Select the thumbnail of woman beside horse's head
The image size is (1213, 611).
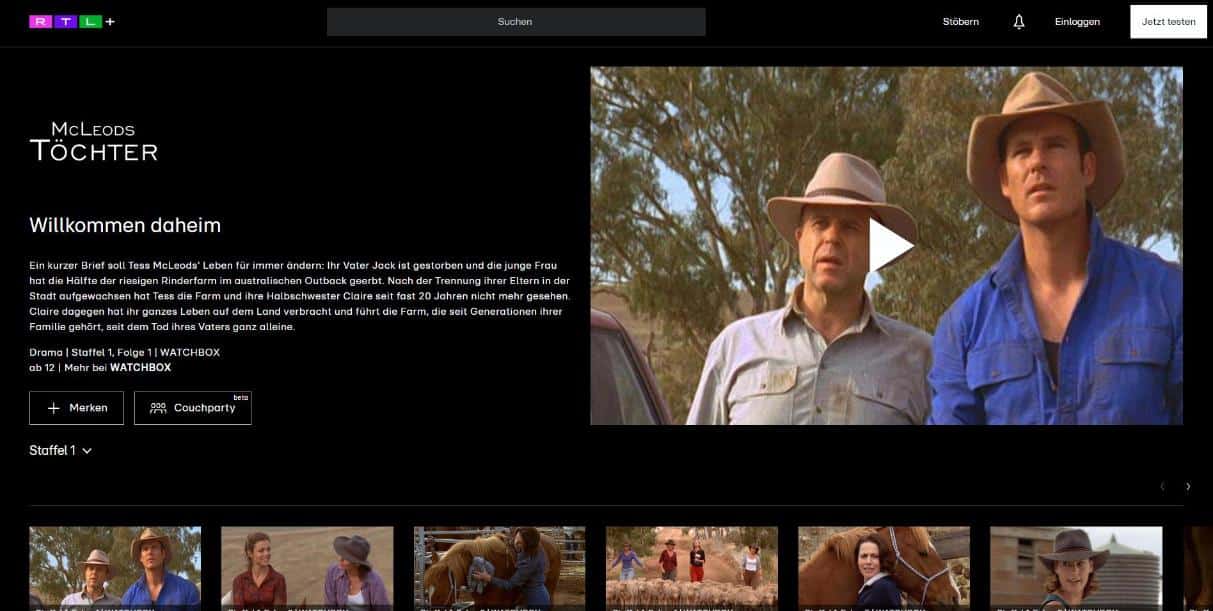[x=884, y=568]
